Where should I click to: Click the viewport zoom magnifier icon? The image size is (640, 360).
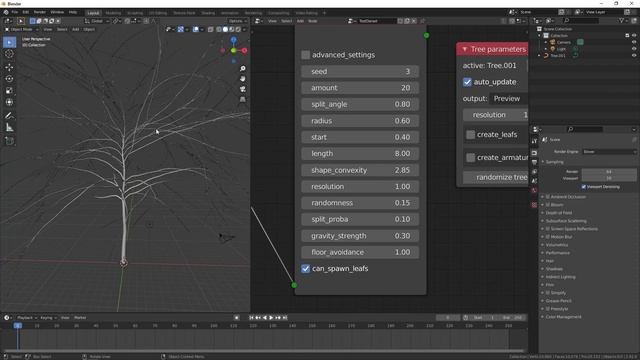pyautogui.click(x=243, y=69)
